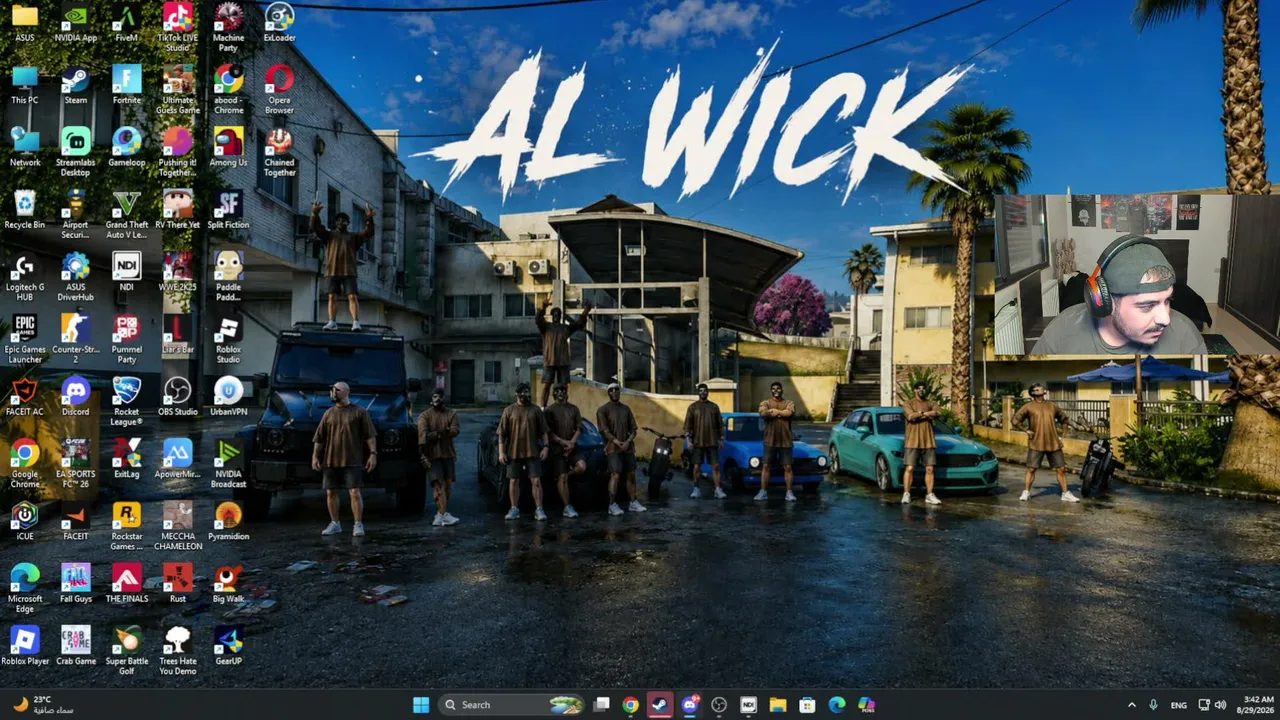Select the NDI shortcut on the desktop
Viewport: 1280px width, 720px height.
pos(127,272)
